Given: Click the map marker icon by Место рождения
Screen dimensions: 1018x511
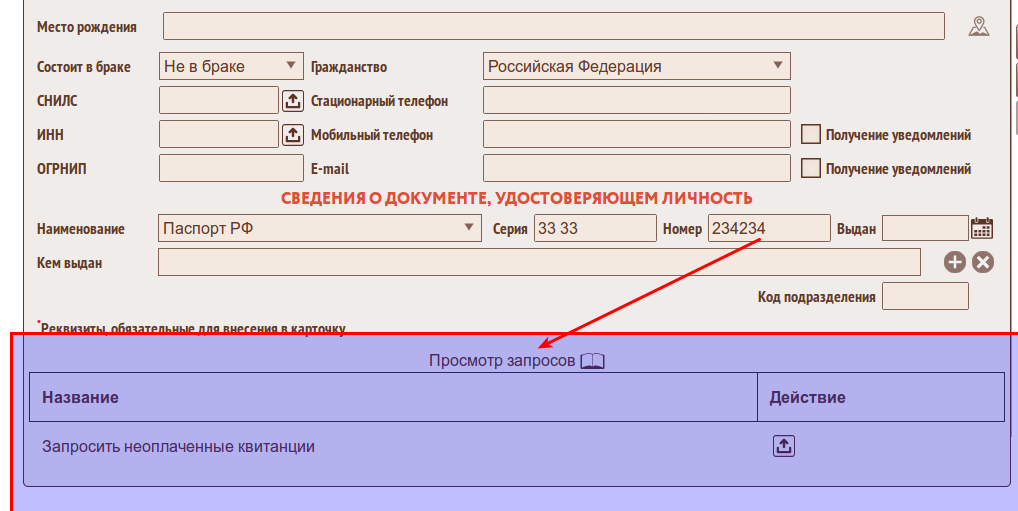Looking at the screenshot, I should [x=978, y=27].
